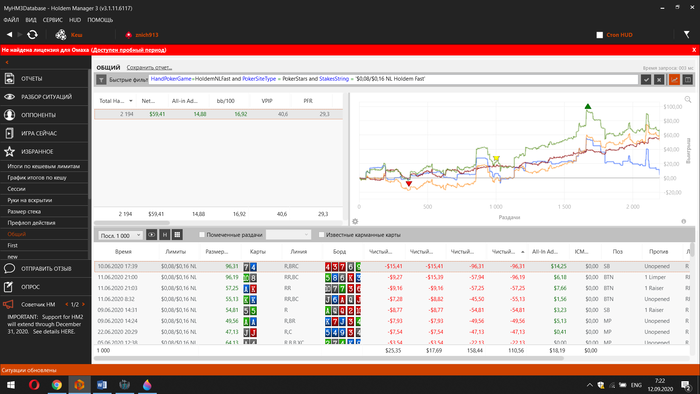Apply the quick filter with the checkmark

pyautogui.click(x=646, y=79)
